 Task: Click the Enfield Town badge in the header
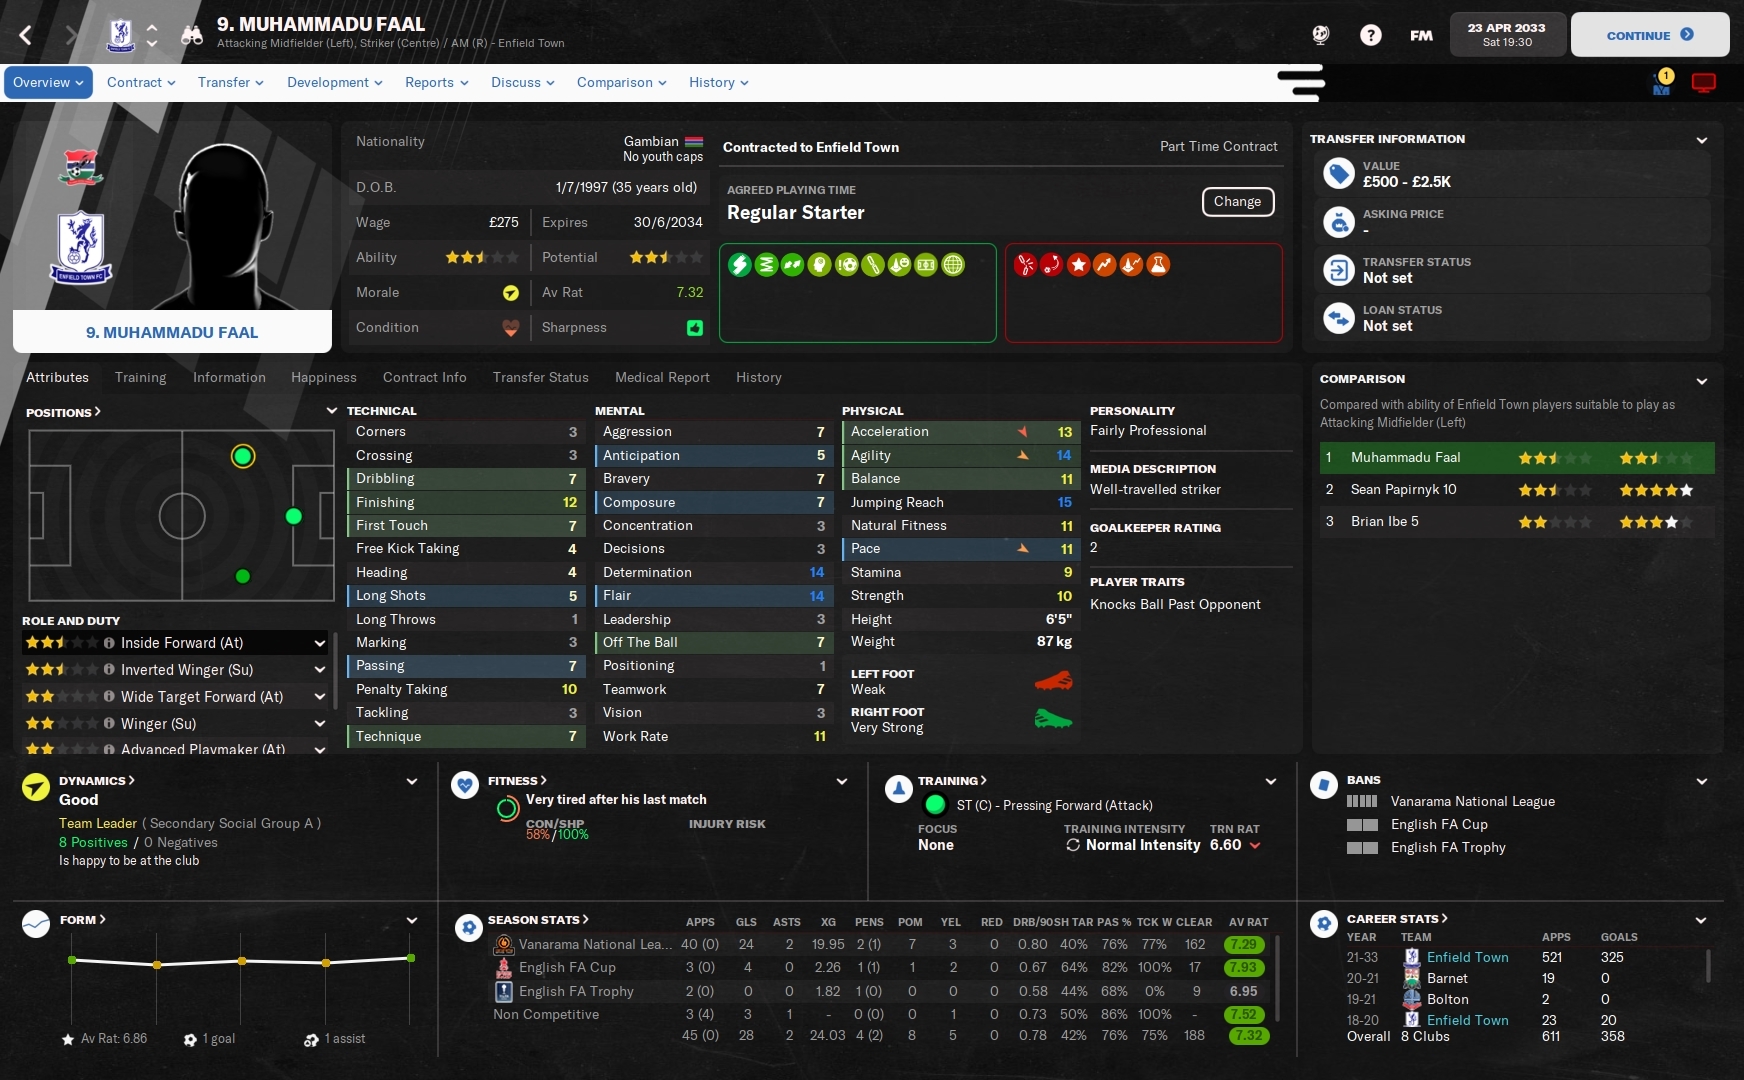point(121,35)
